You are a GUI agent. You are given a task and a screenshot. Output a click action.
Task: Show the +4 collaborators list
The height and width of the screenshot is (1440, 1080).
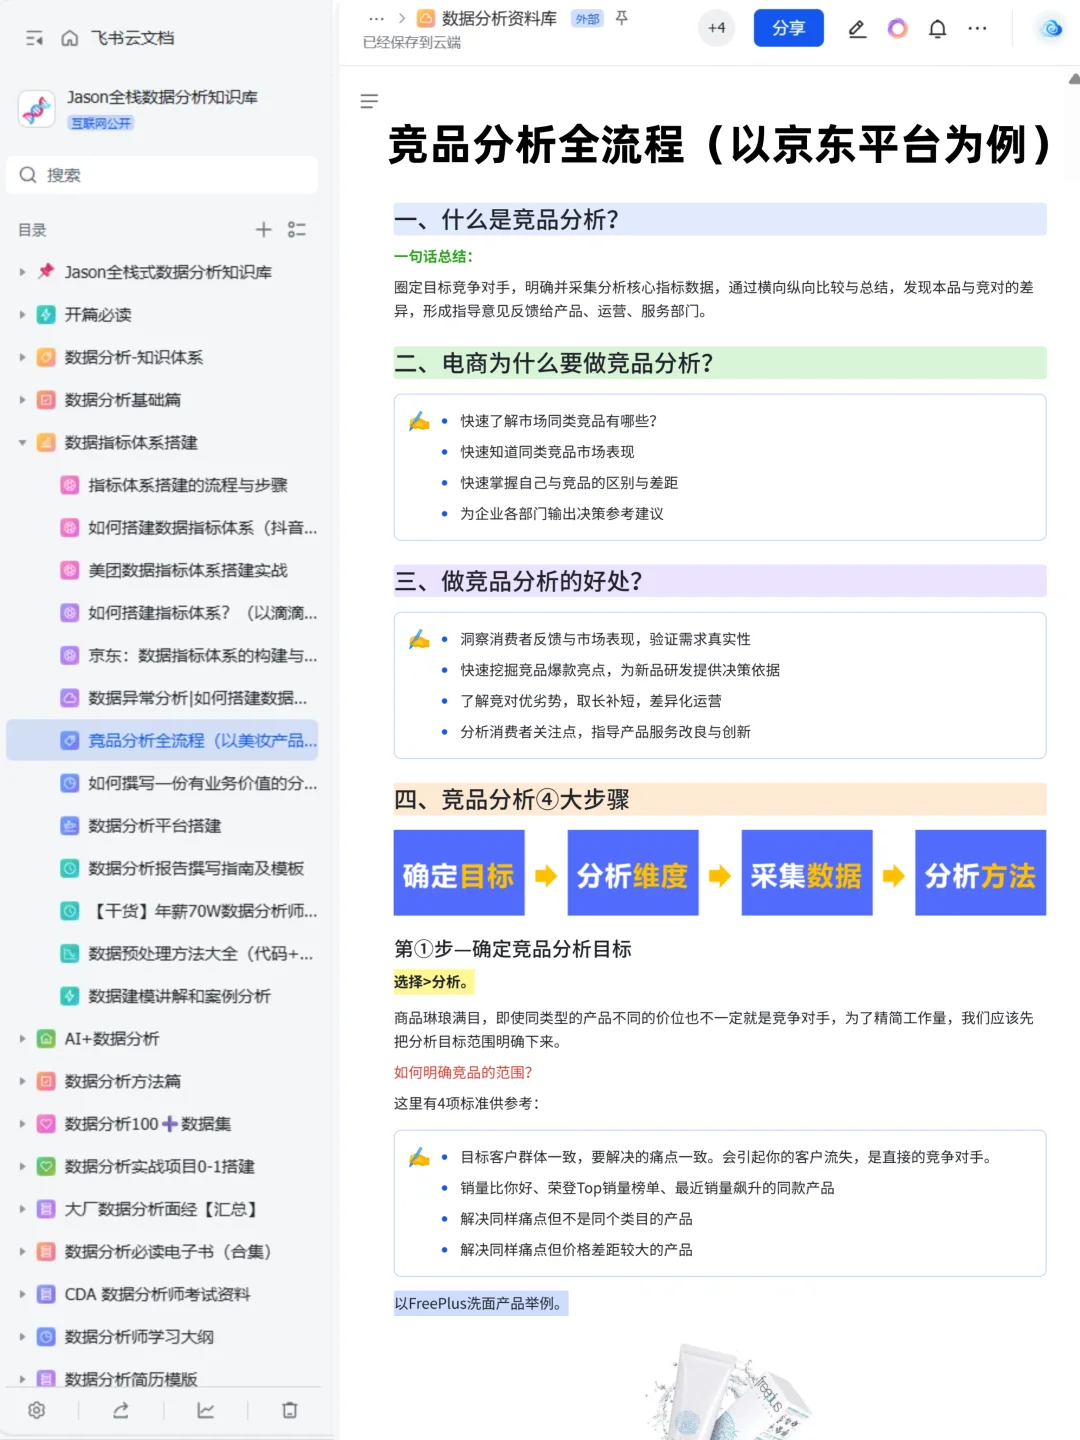click(x=717, y=28)
